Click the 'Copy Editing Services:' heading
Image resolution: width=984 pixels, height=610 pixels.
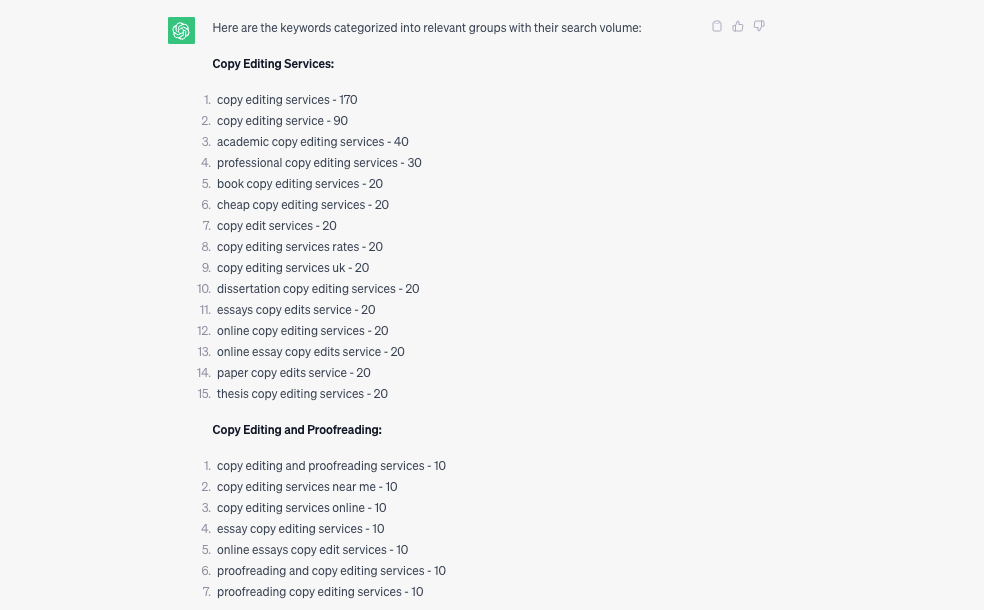[x=273, y=64]
